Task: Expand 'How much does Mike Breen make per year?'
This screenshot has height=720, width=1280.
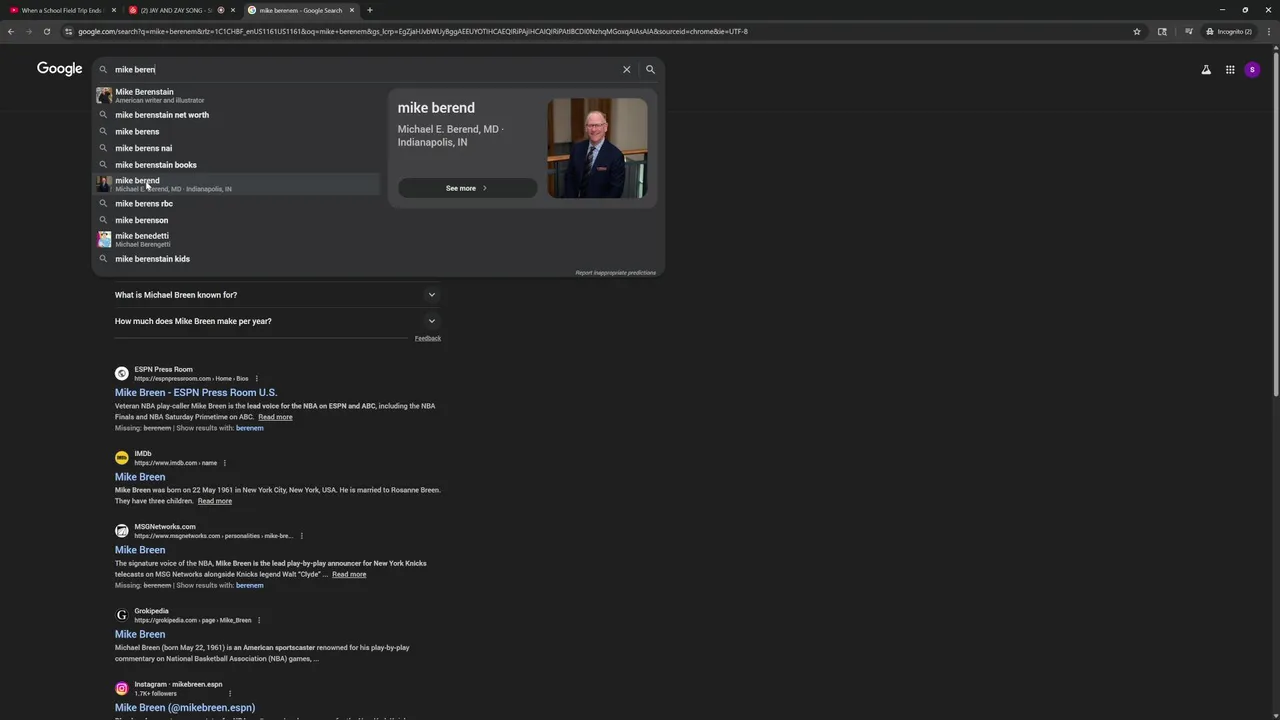Action: coord(277,321)
